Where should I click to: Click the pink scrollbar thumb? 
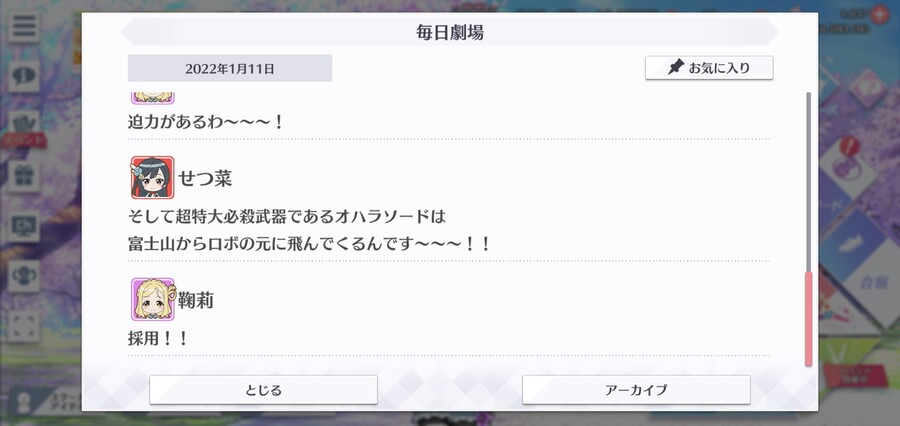click(809, 319)
